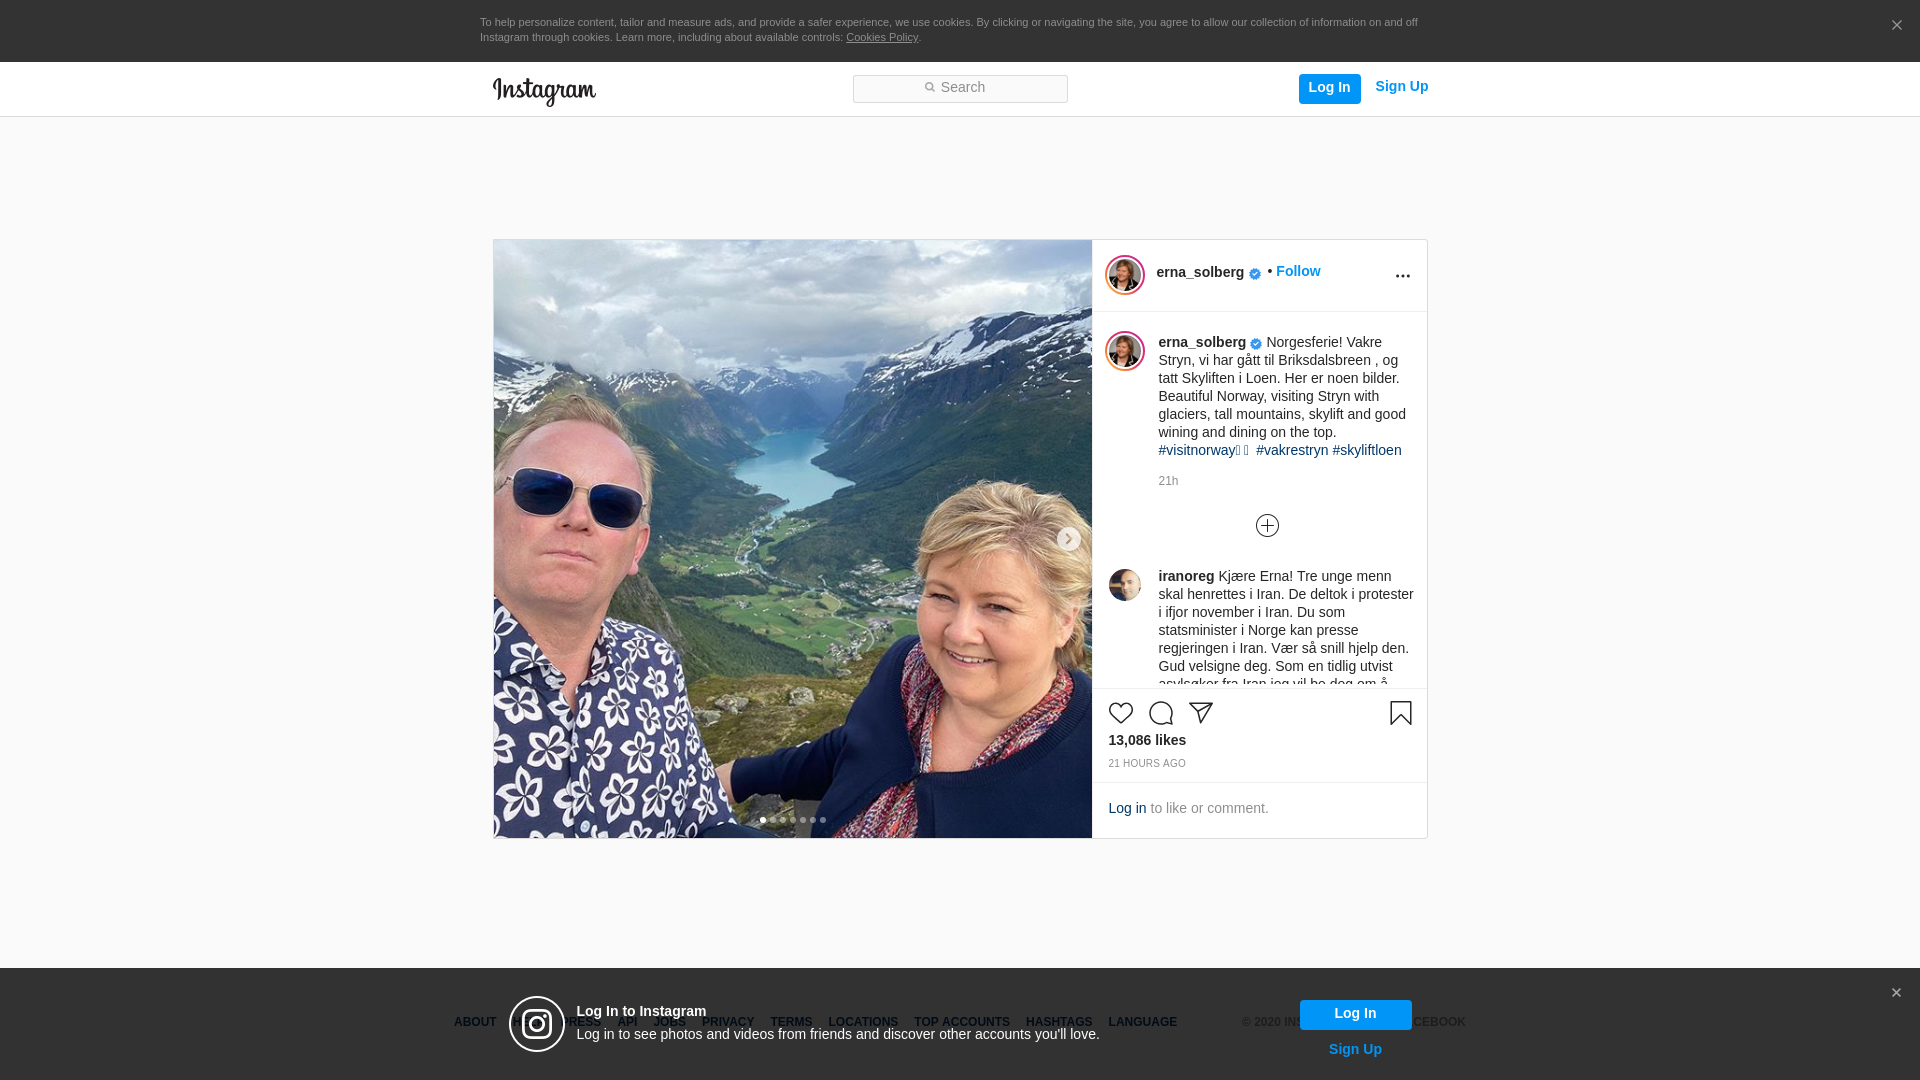The width and height of the screenshot is (1920, 1080).
Task: Click the 21h caption timestamp
Action: (1168, 481)
